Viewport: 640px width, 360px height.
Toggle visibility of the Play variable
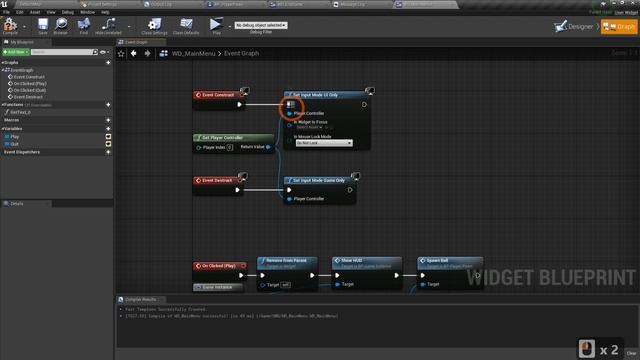tap(108, 137)
